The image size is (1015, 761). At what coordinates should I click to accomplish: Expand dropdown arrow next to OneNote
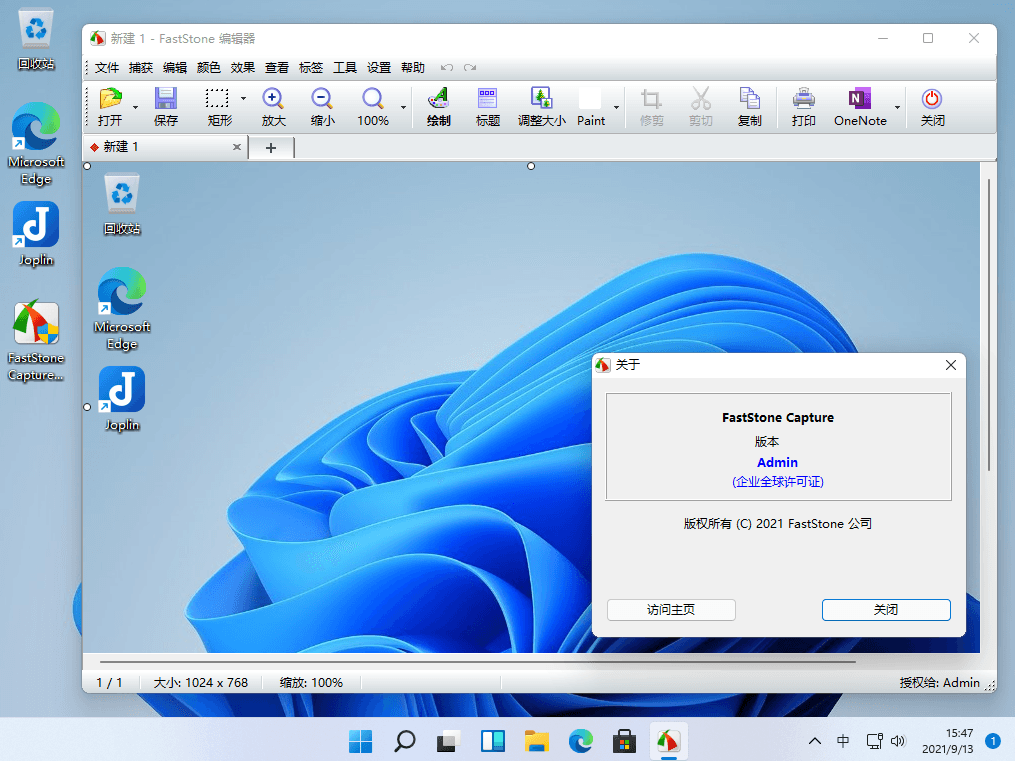(x=897, y=107)
